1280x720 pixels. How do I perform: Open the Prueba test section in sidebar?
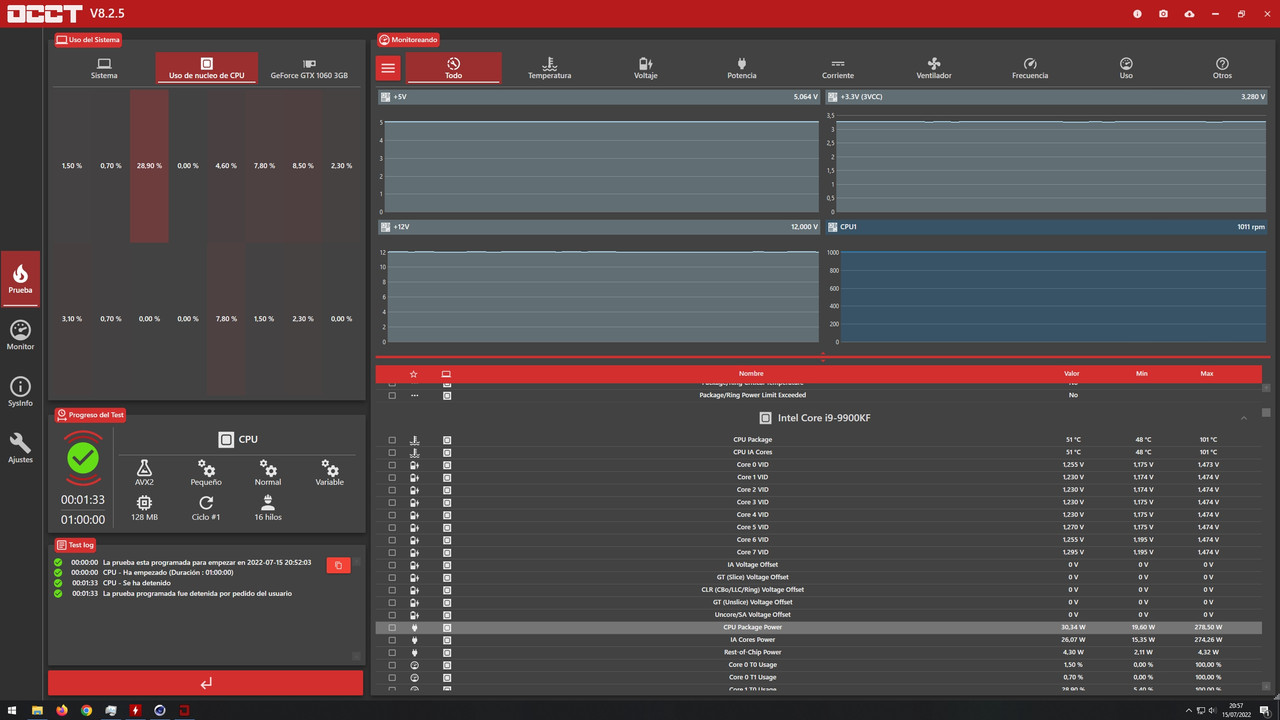pos(20,278)
